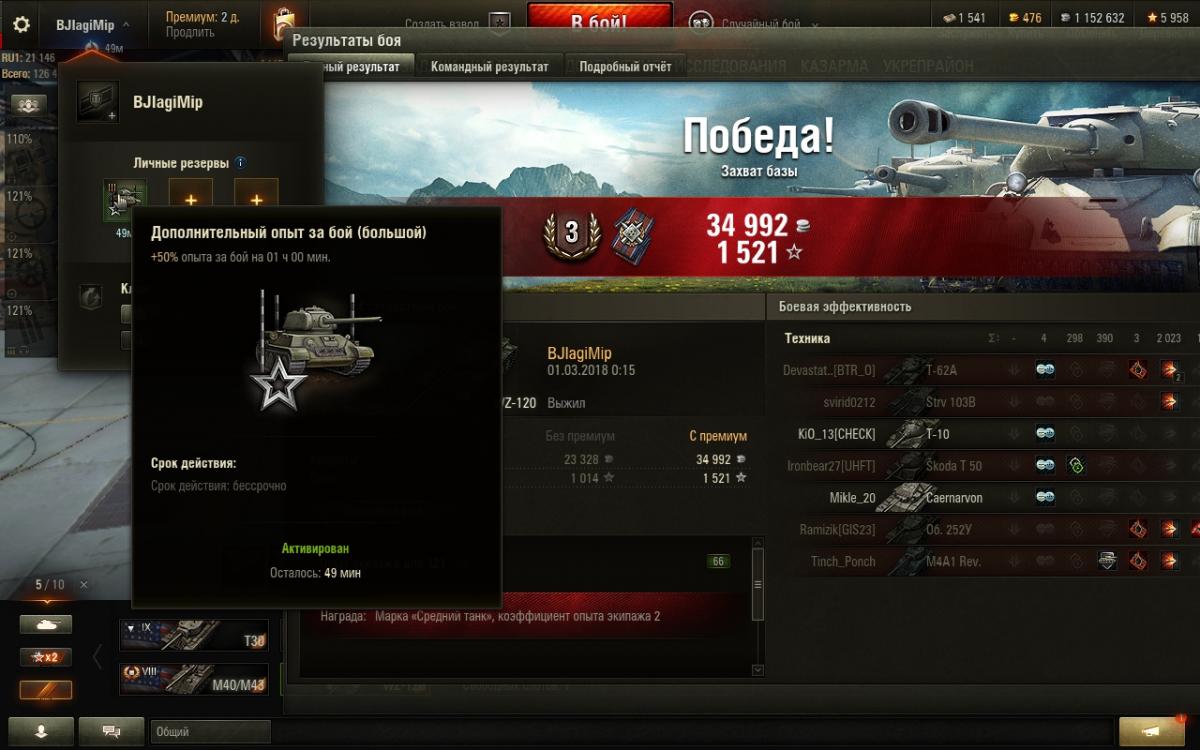
Task: Switch to the Командный результат tab
Action: click(x=489, y=67)
